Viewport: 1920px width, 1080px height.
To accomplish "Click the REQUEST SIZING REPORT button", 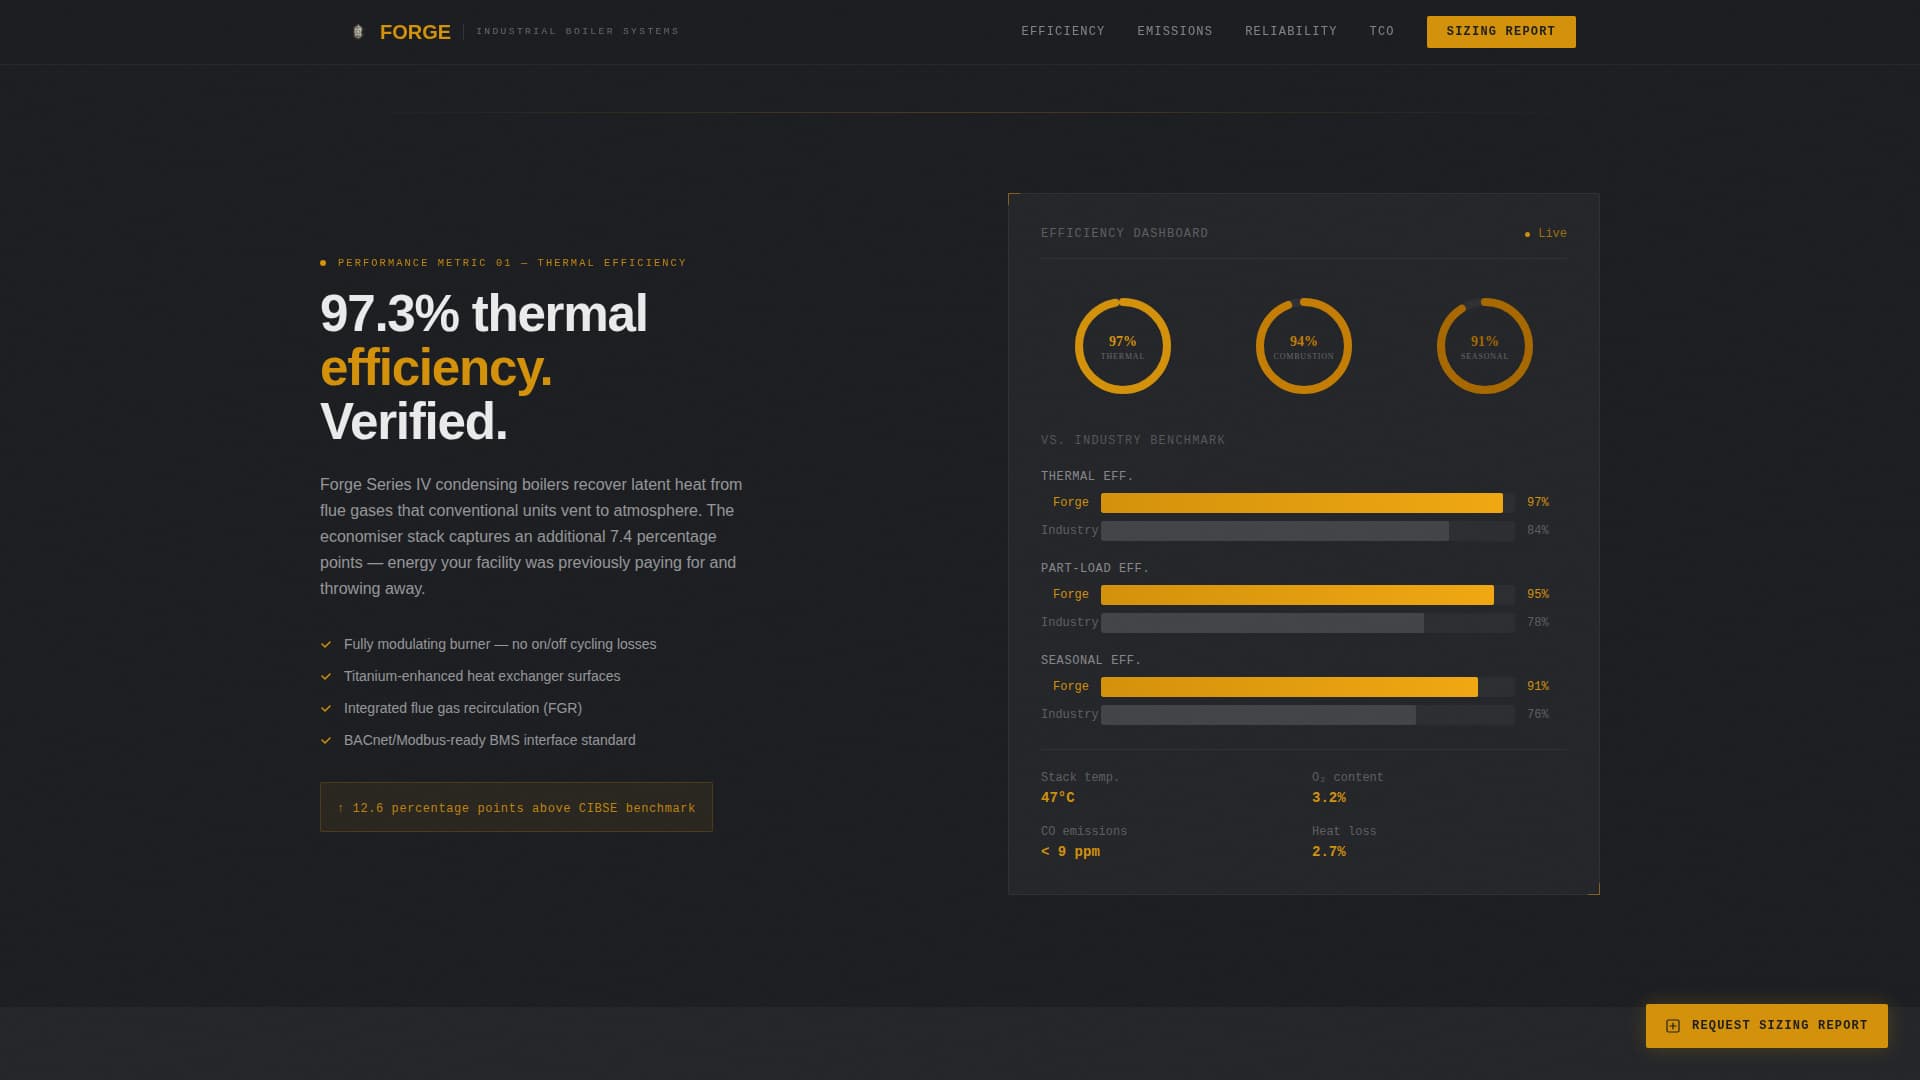I will pyautogui.click(x=1766, y=1025).
